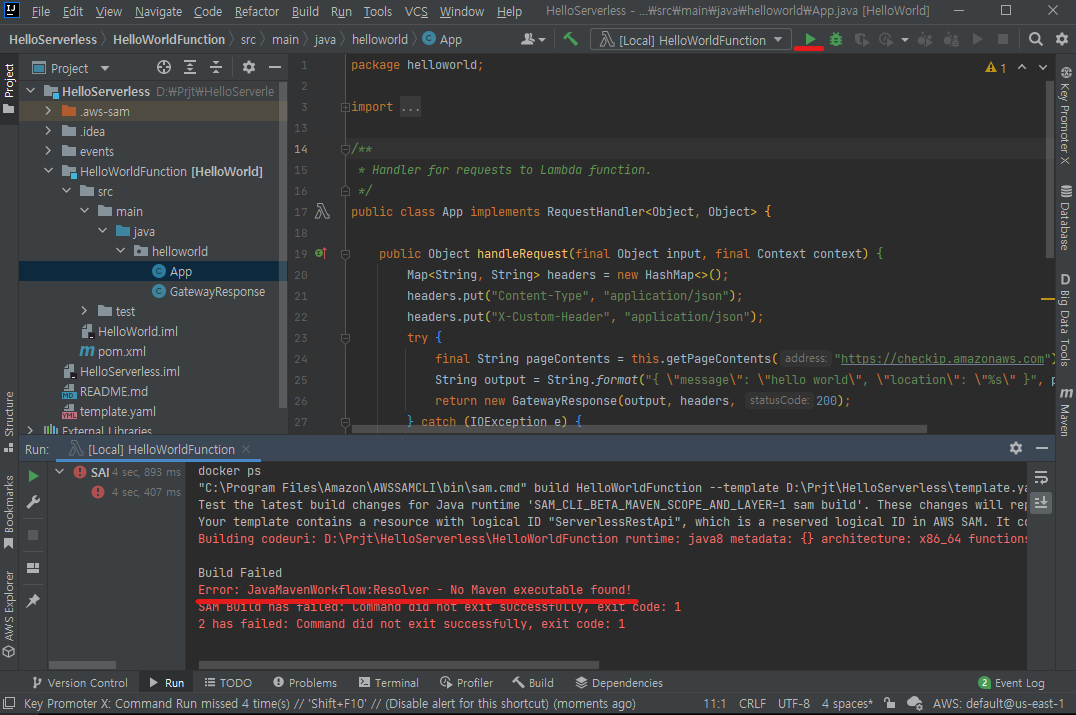Click the implements gutter icon on the handleRequest line

[x=320, y=253]
